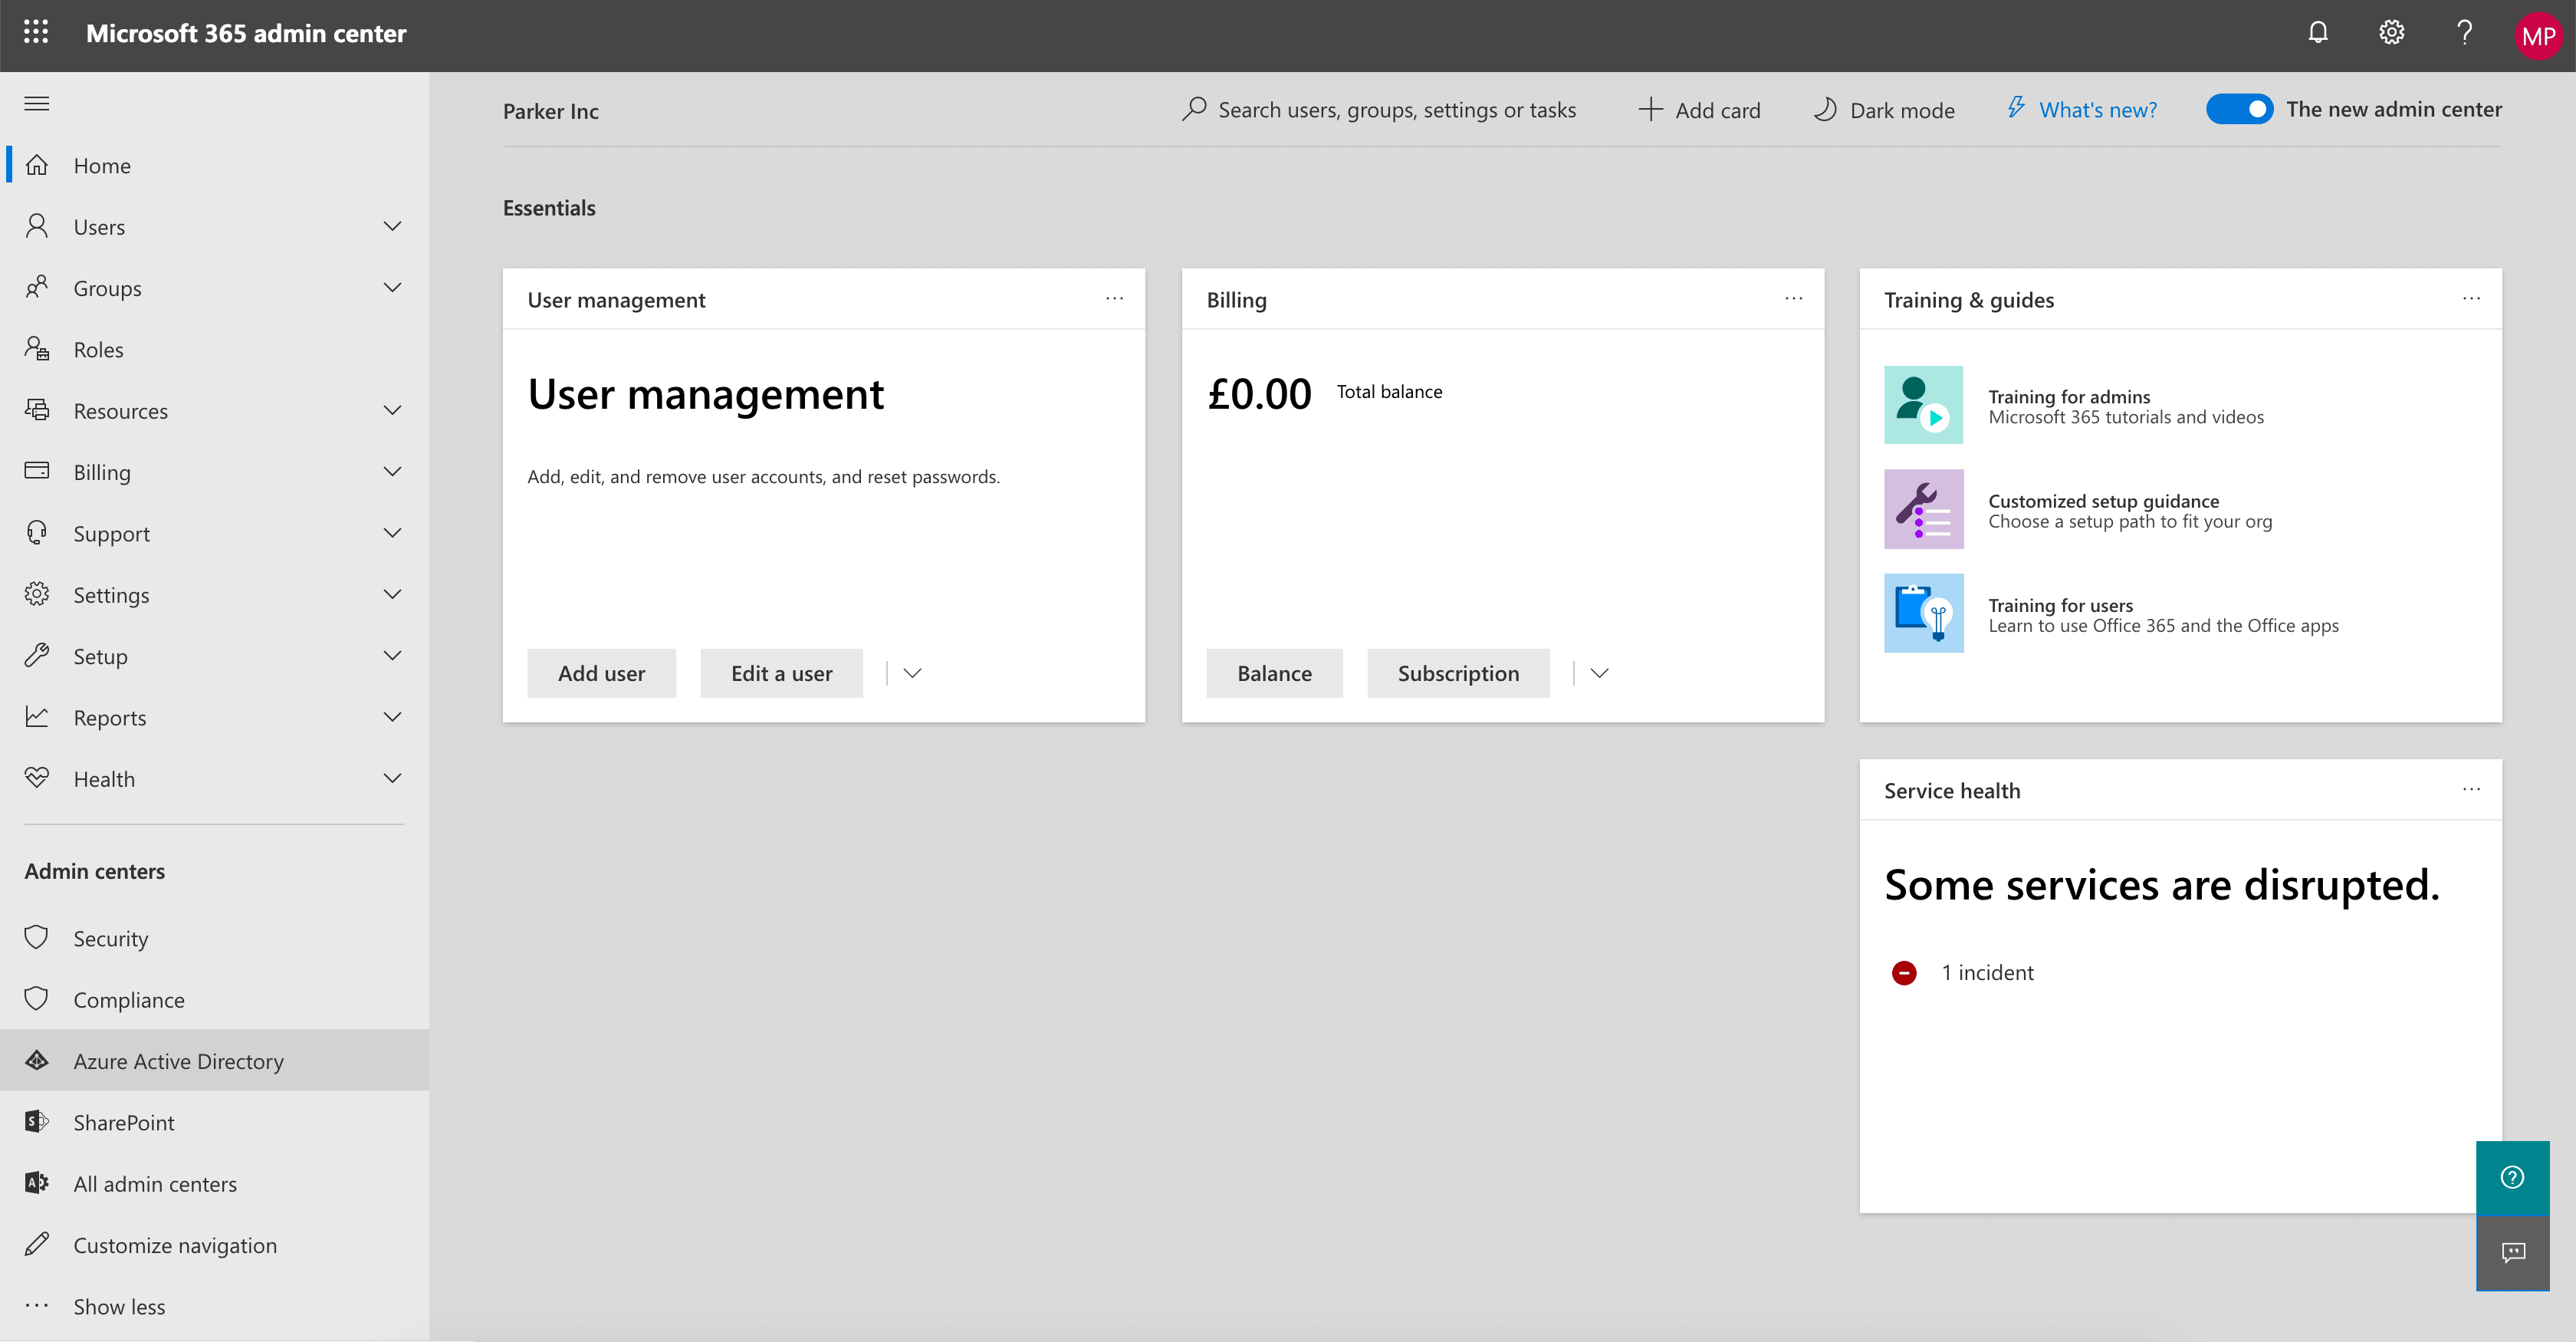Click the Customized setup guidance thumbnail
Viewport: 2576px width, 1342px height.
(x=1923, y=509)
